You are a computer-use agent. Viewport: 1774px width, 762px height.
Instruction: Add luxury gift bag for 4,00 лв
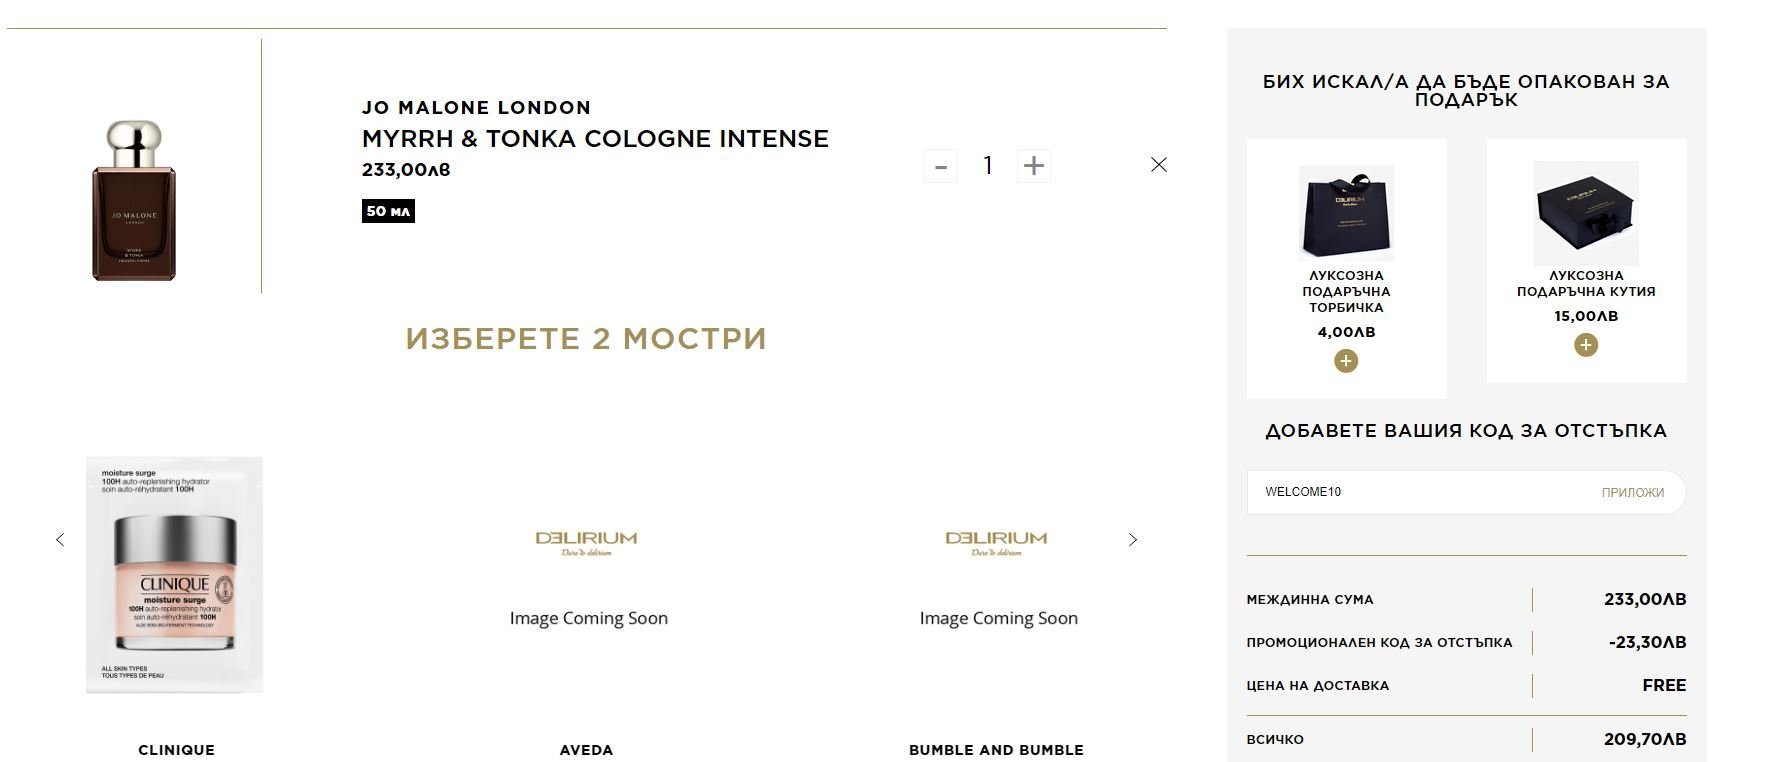point(1345,361)
